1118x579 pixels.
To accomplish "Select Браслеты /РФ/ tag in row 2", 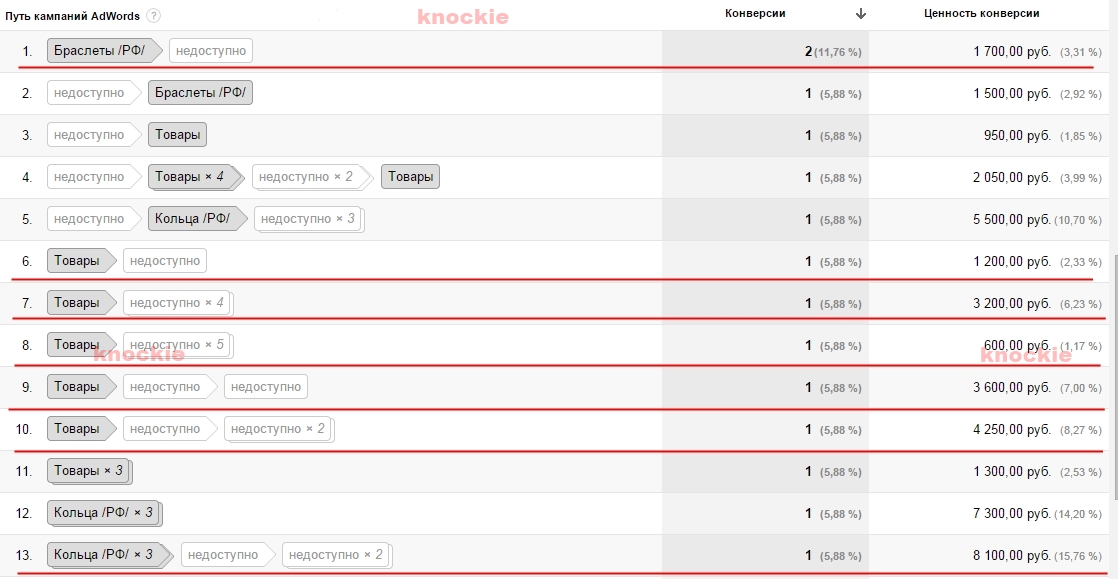I will 200,93.
